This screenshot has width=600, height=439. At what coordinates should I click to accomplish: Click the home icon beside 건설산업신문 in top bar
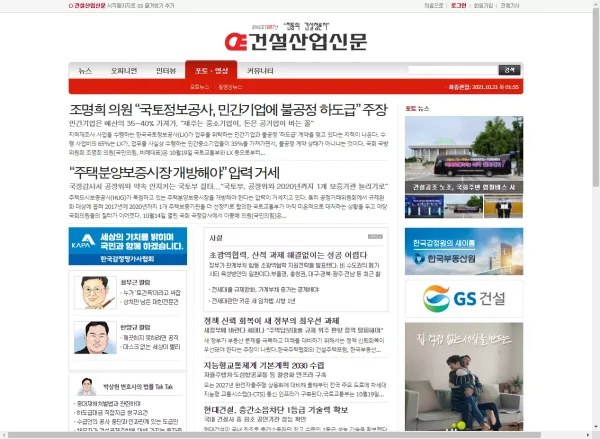[71, 6]
